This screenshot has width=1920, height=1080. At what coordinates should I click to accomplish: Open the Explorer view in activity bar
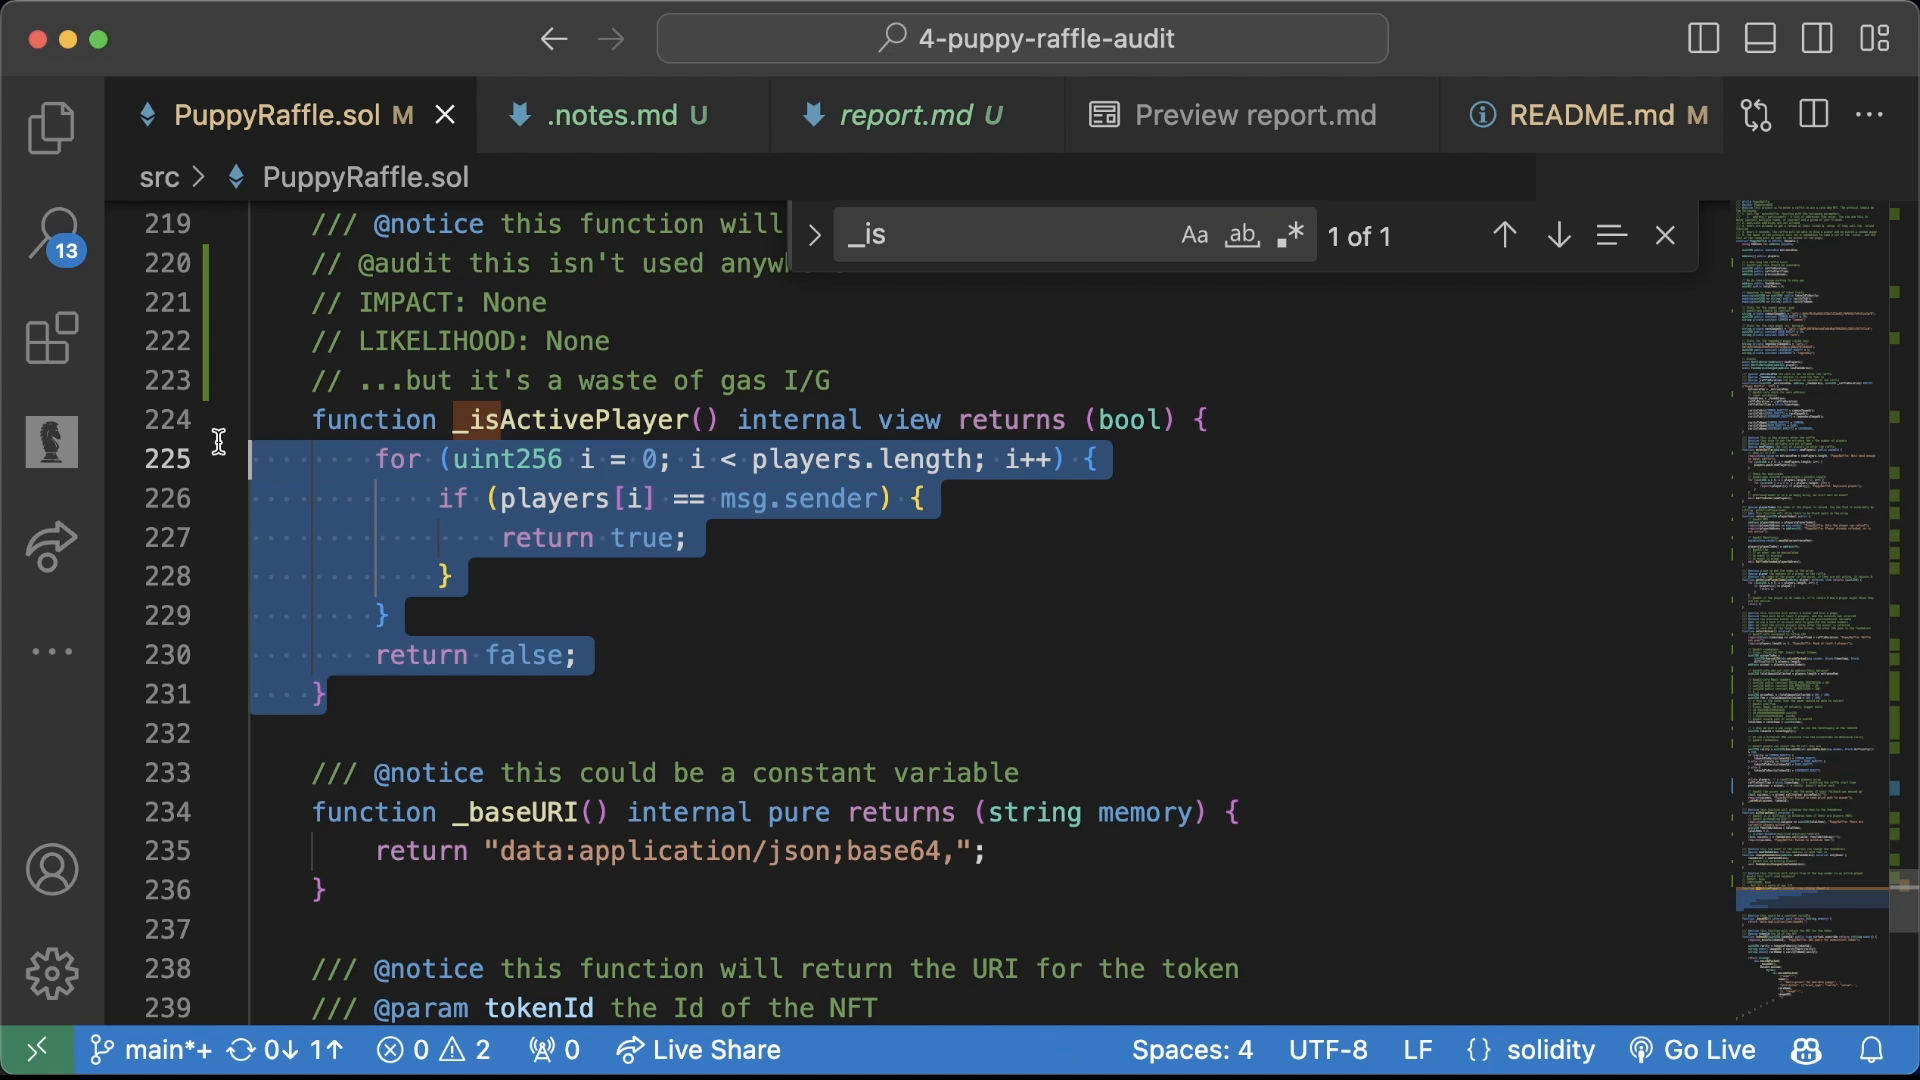coord(51,128)
